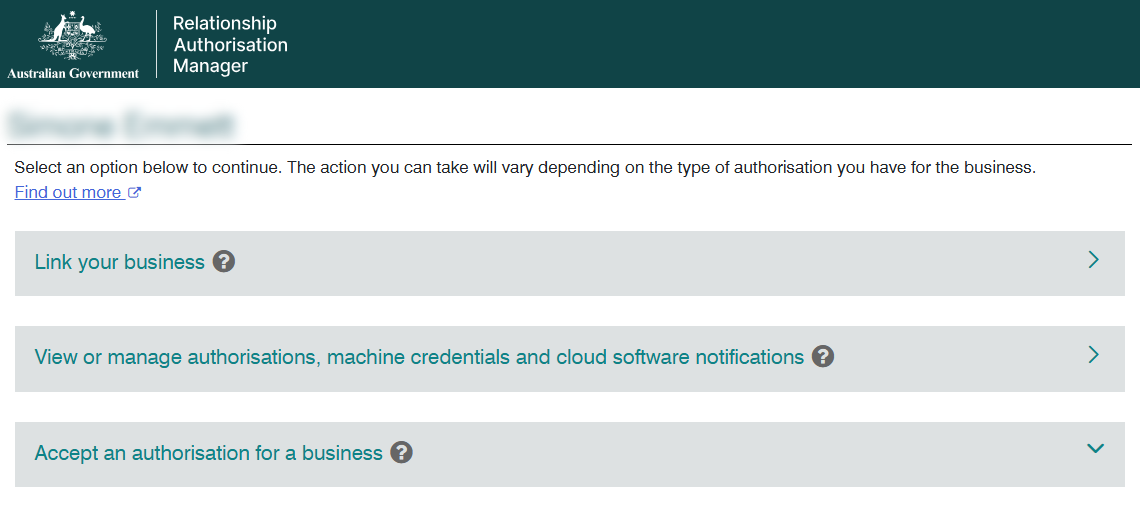This screenshot has height=510, width=1140.
Task: Select 'Accept an authorisation for a business' text
Action: pos(208,453)
